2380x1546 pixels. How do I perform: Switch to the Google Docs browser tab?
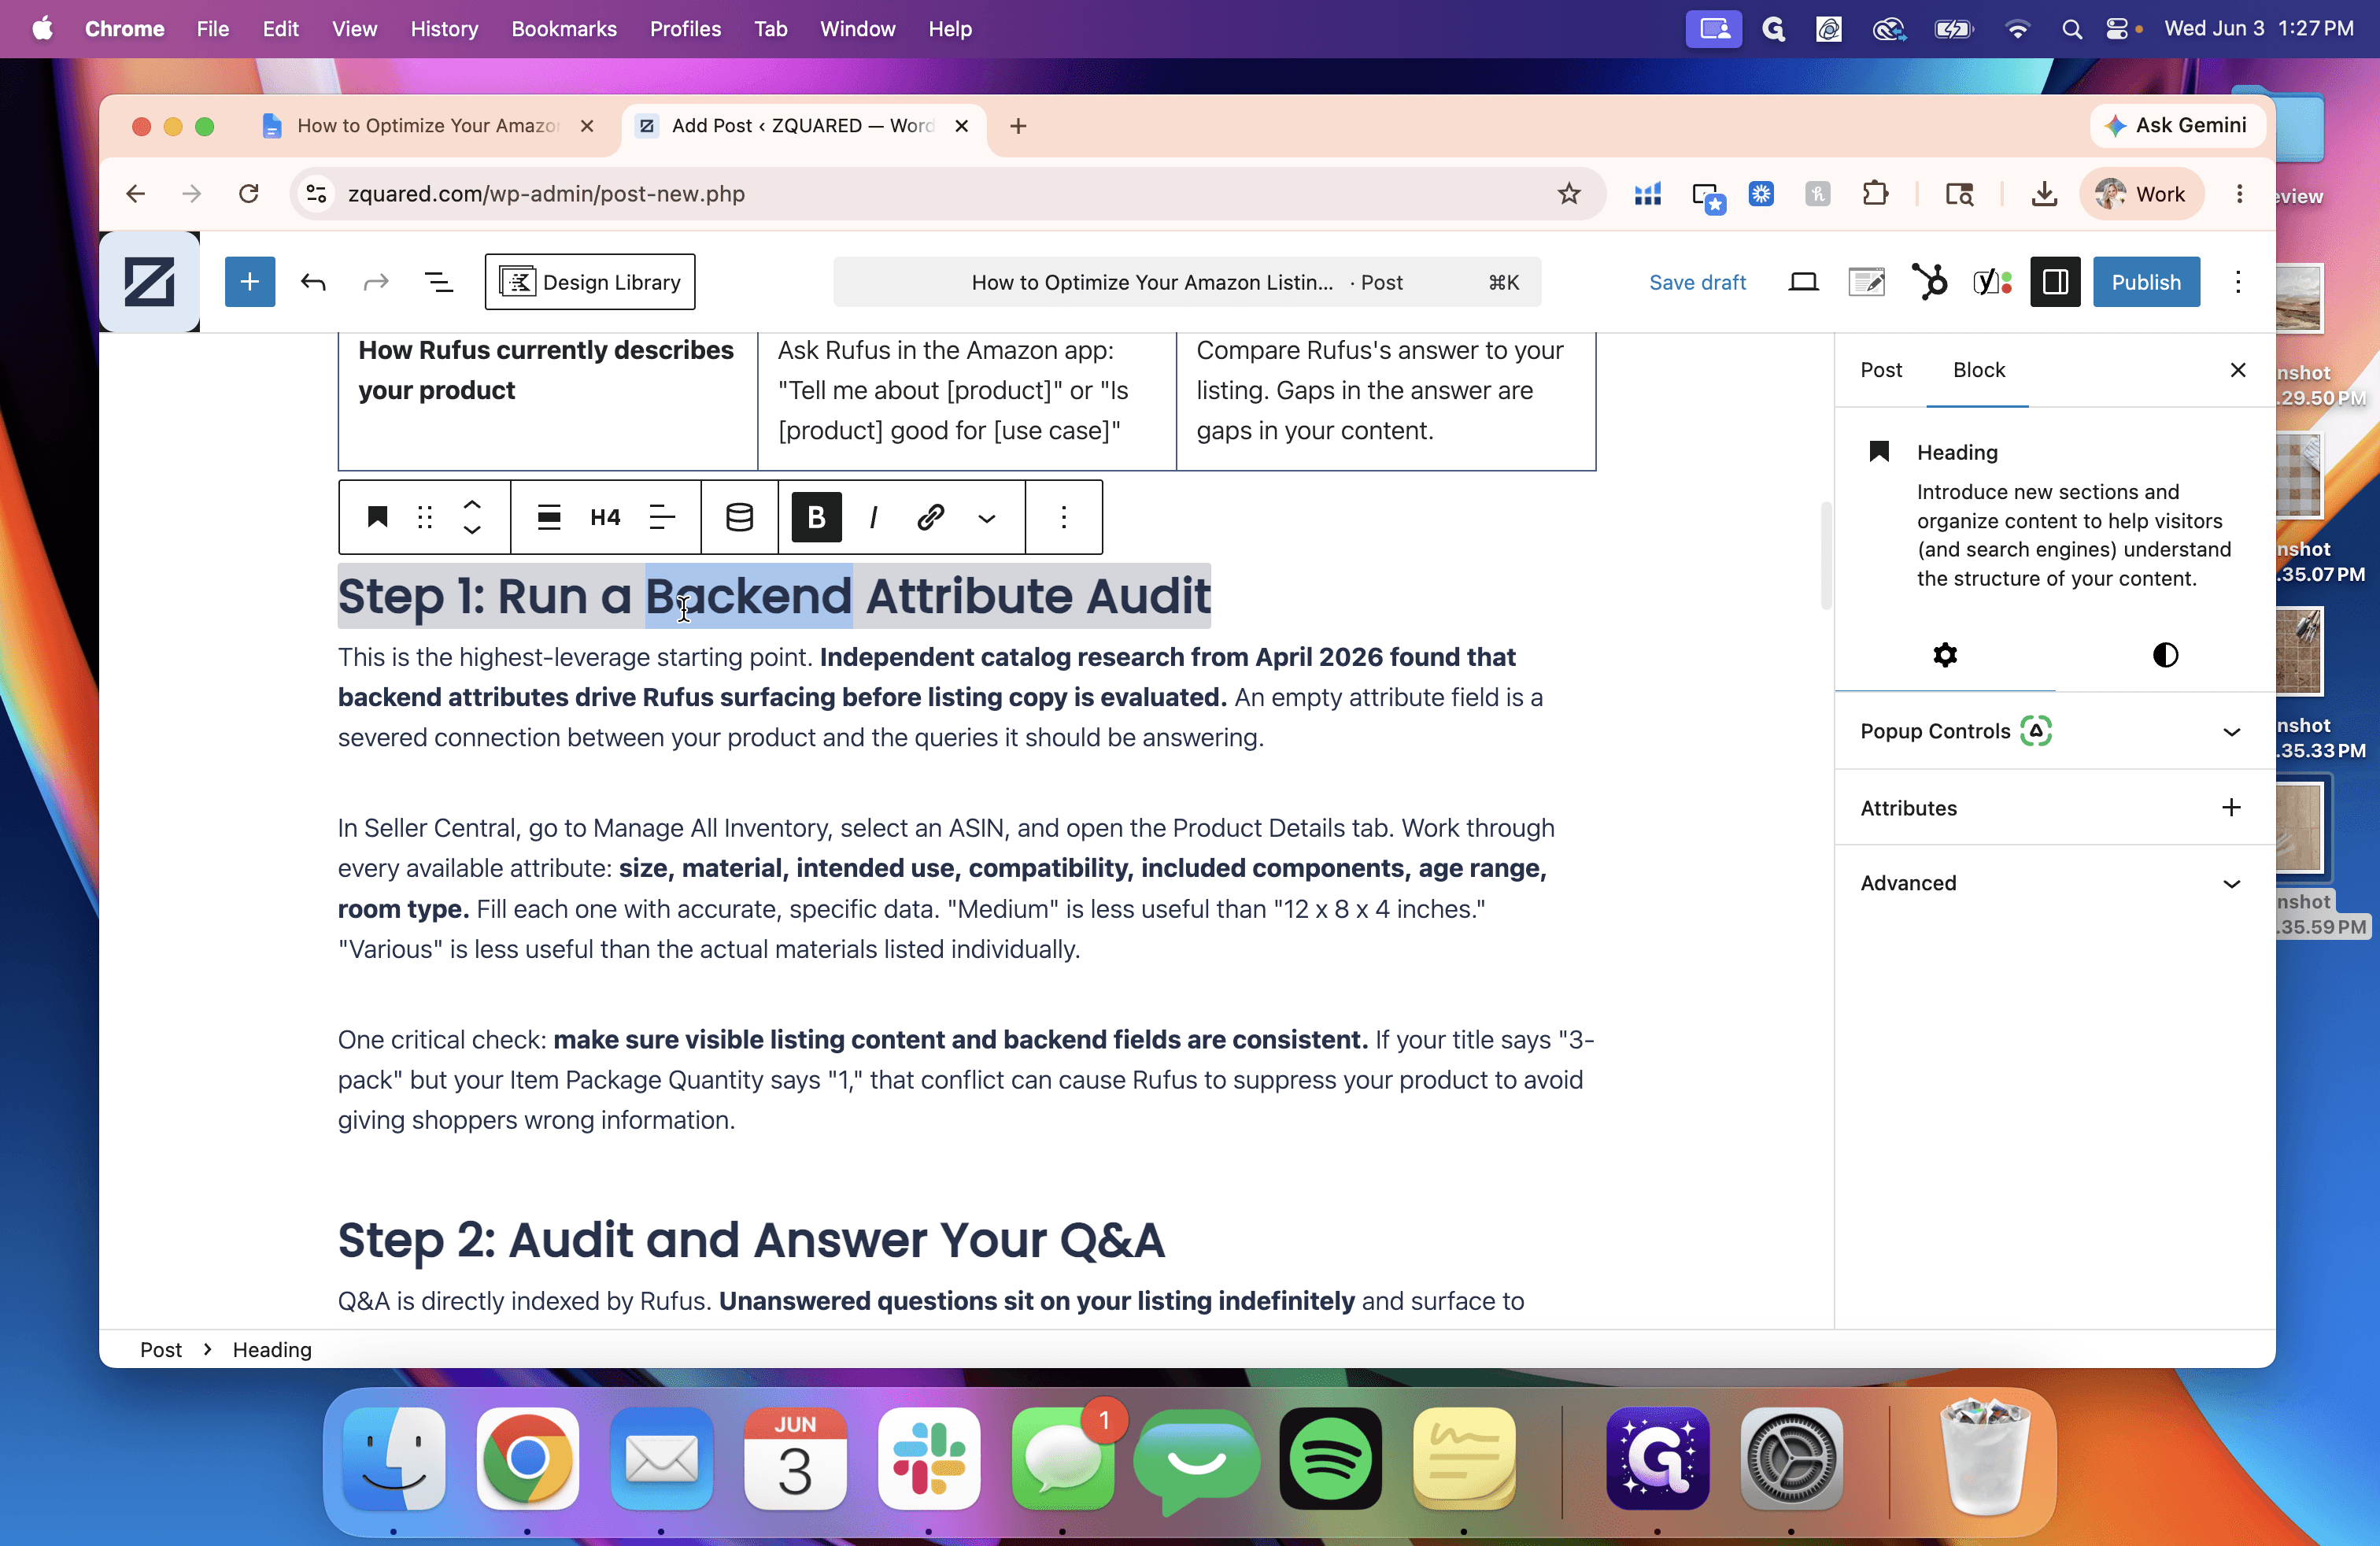click(x=428, y=125)
